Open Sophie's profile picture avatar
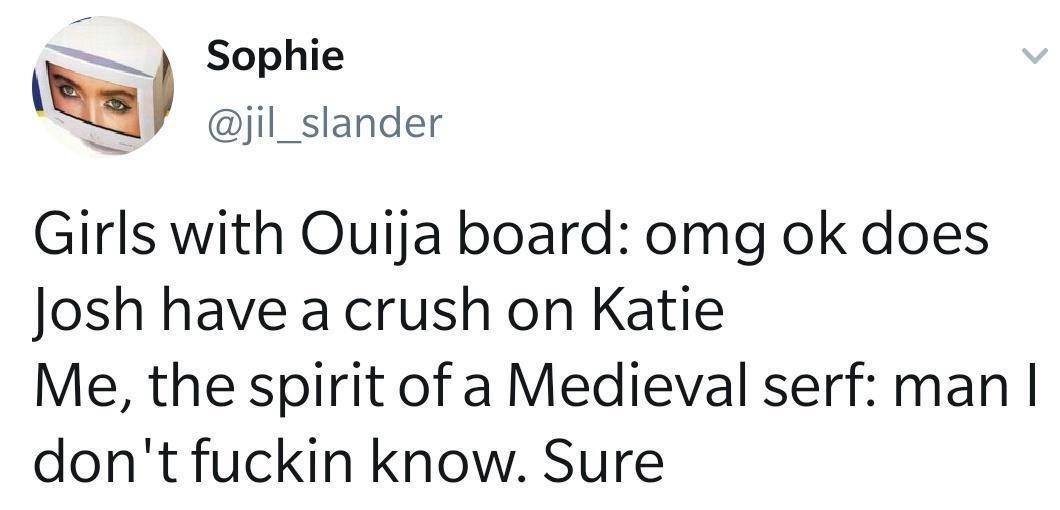The width and height of the screenshot is (1060, 510). 103,86
